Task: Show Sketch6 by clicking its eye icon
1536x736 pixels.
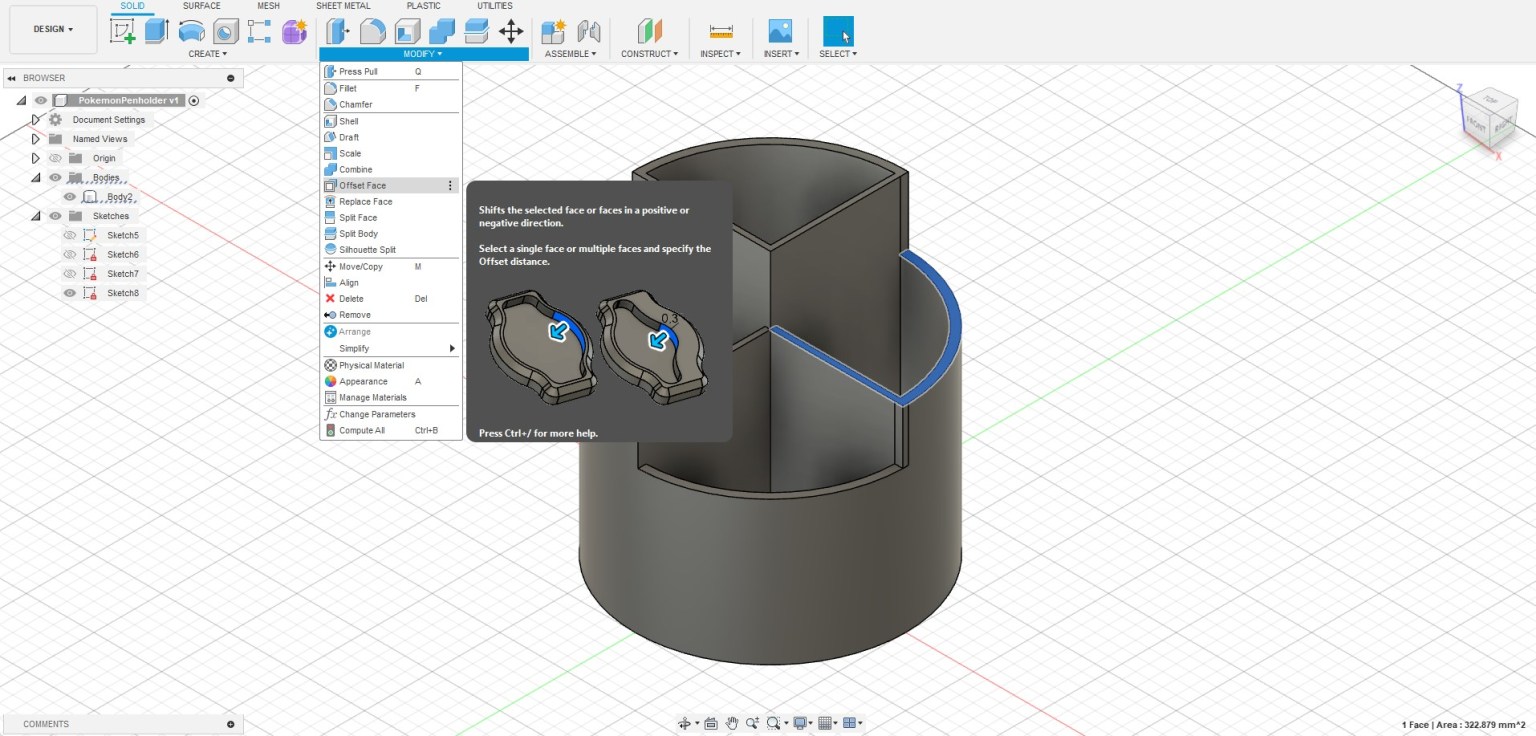Action: [x=71, y=254]
